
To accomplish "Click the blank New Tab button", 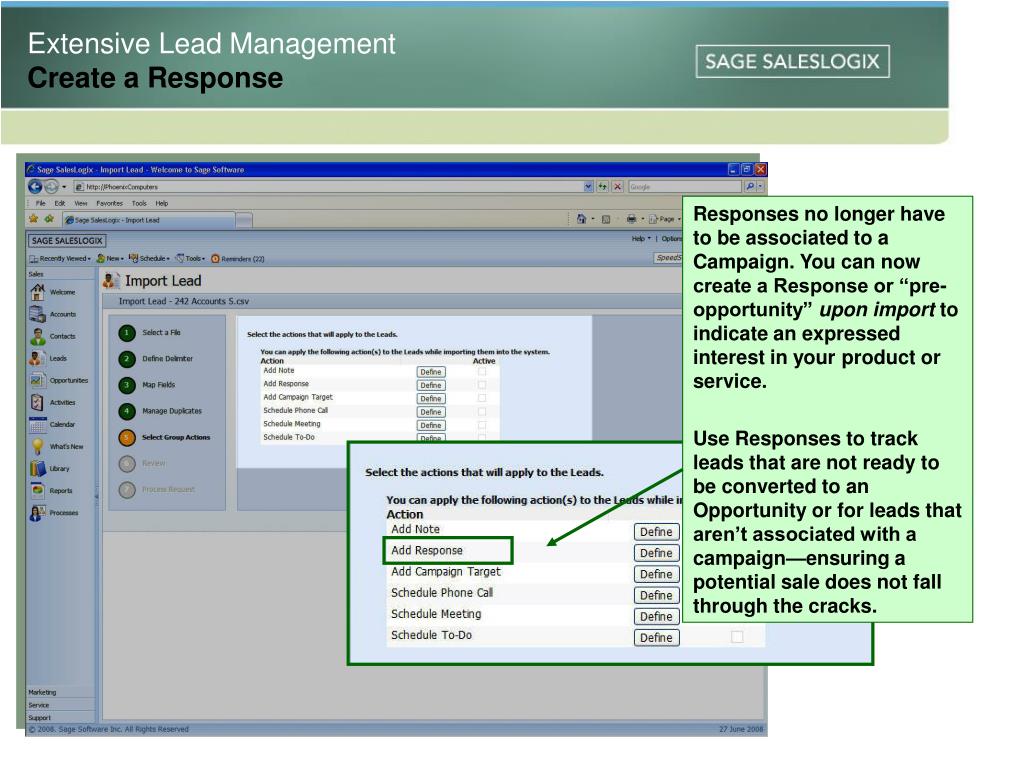I will [244, 221].
